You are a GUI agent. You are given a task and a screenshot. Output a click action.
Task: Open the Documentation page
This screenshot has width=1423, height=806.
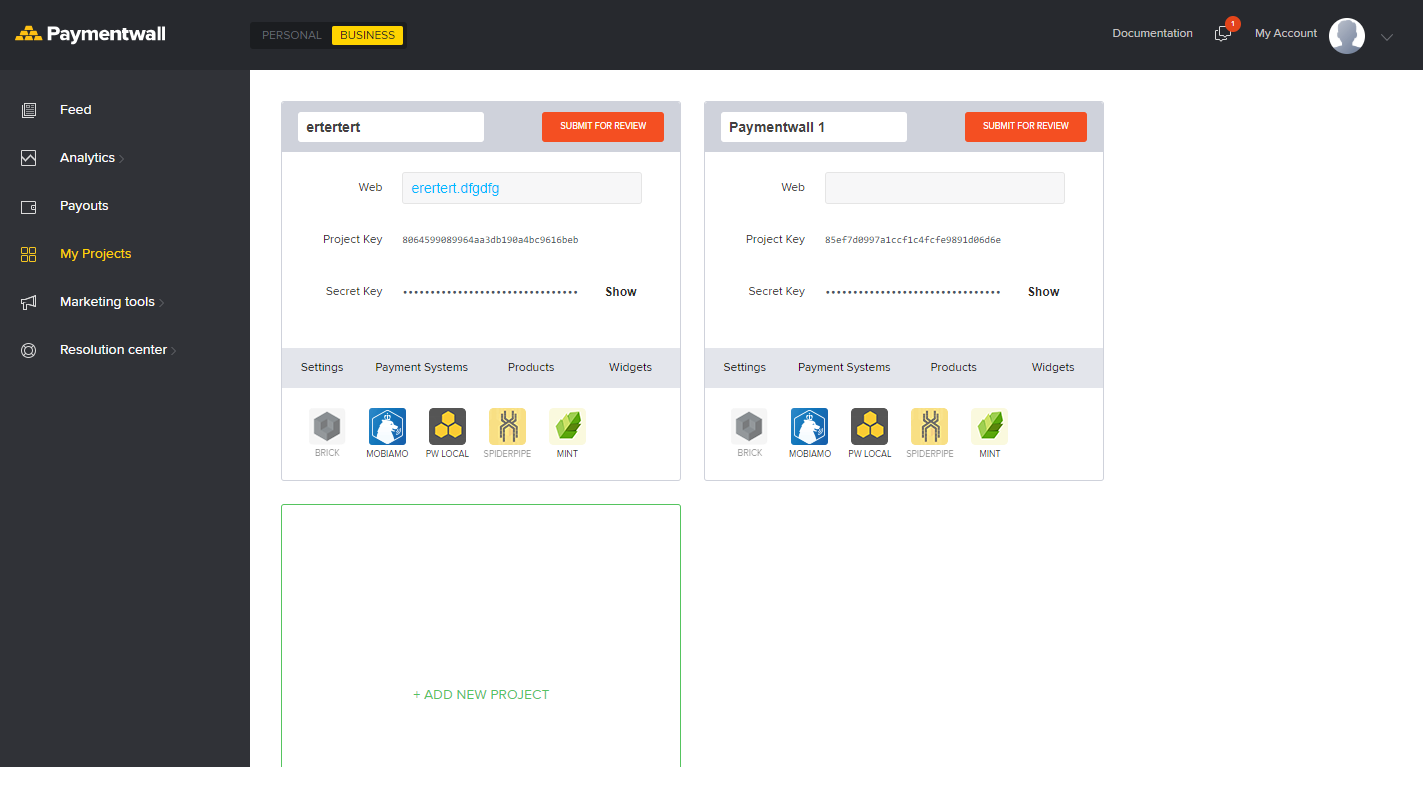[x=1152, y=33]
